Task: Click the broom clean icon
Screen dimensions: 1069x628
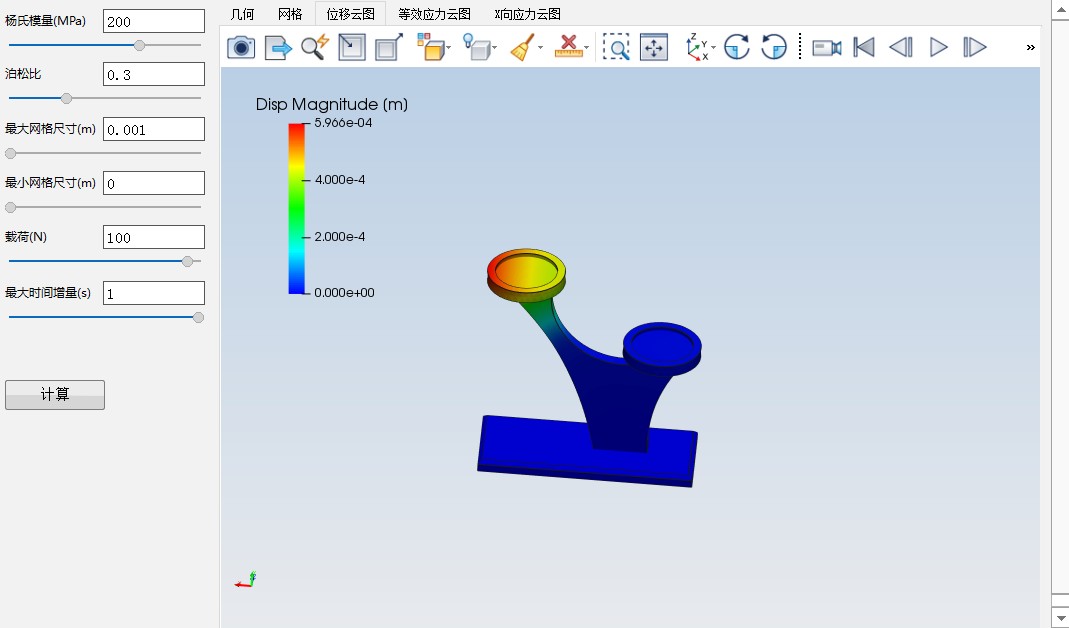Action: point(523,47)
